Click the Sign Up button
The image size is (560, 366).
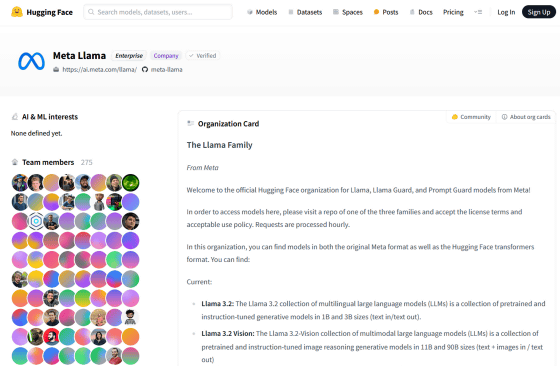point(539,12)
